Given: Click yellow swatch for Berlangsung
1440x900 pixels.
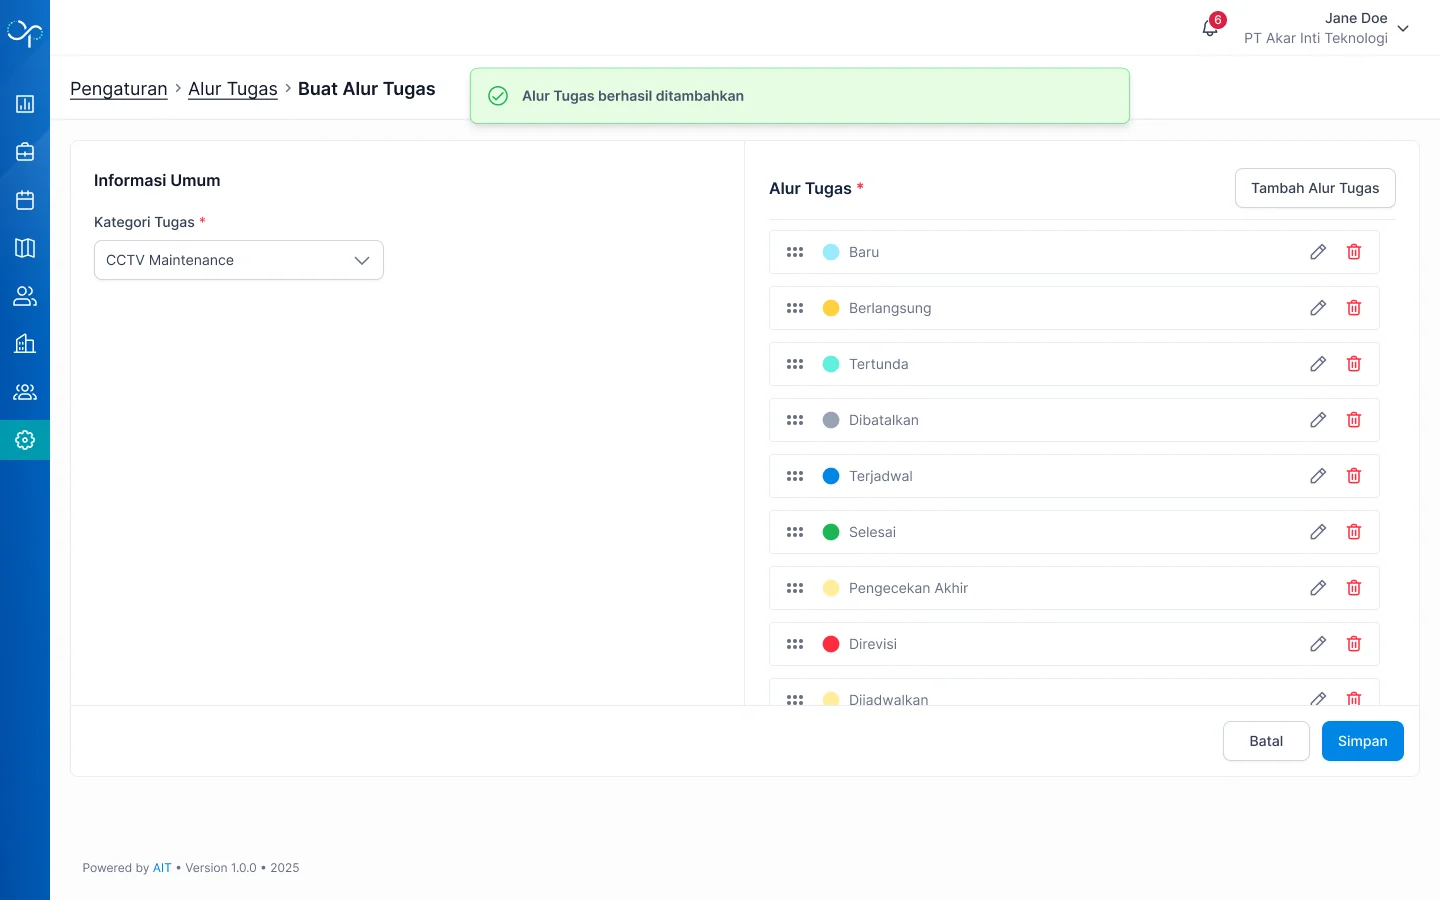Looking at the screenshot, I should 831,308.
